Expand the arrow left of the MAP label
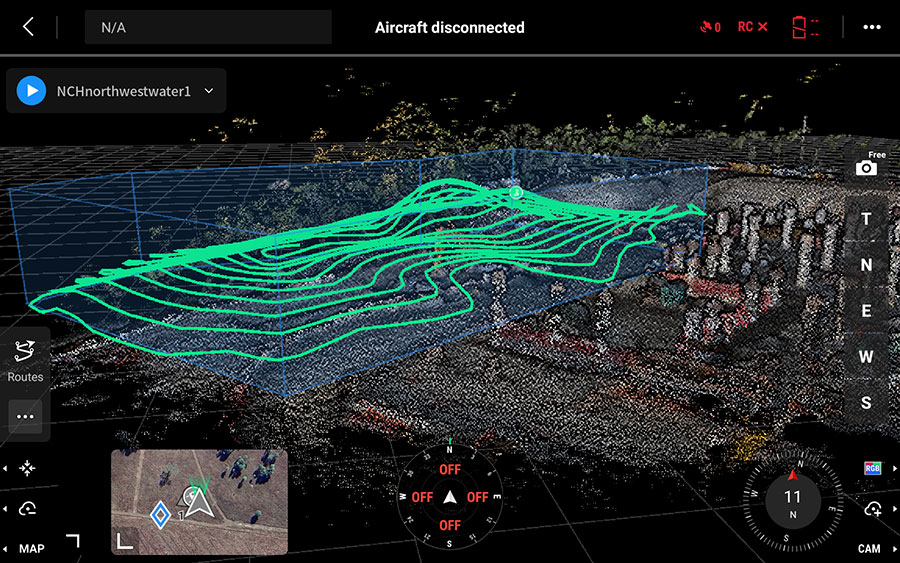The height and width of the screenshot is (563, 900). pos(5,549)
